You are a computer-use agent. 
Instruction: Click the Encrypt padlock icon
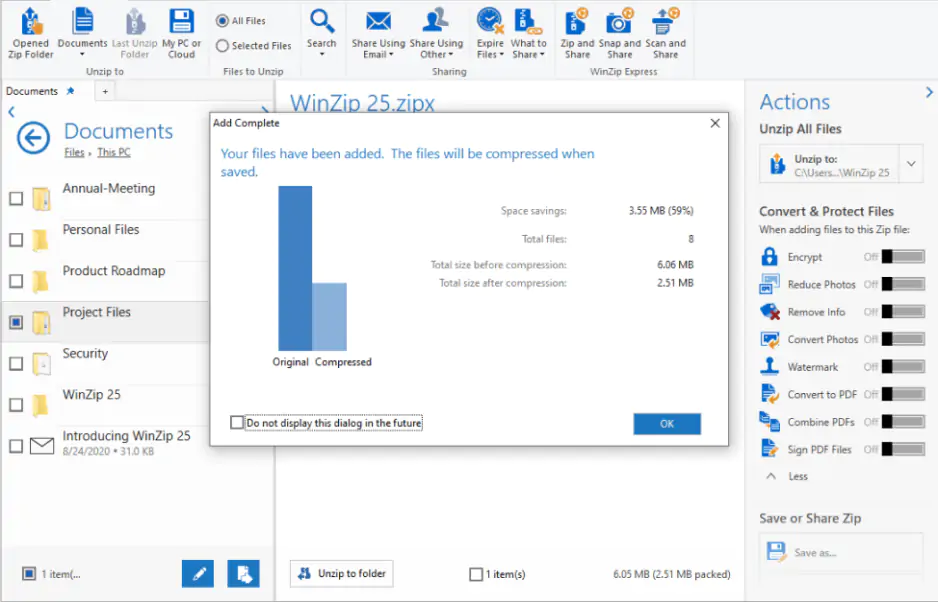point(769,257)
